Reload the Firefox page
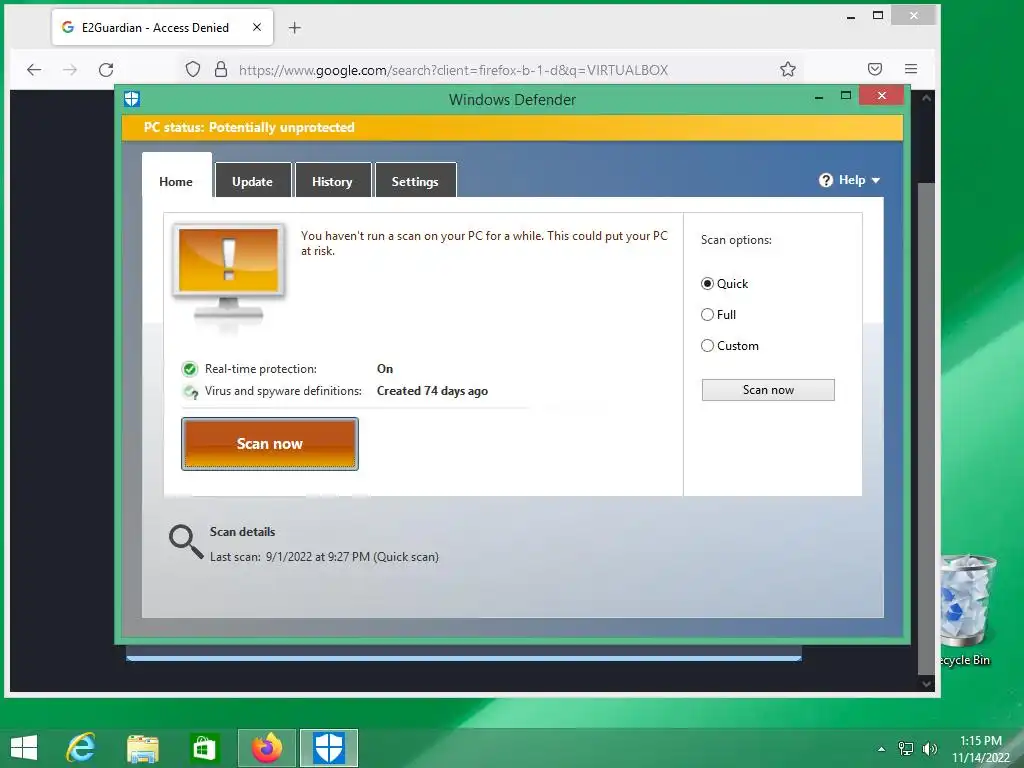Viewport: 1024px width, 768px height. click(106, 70)
